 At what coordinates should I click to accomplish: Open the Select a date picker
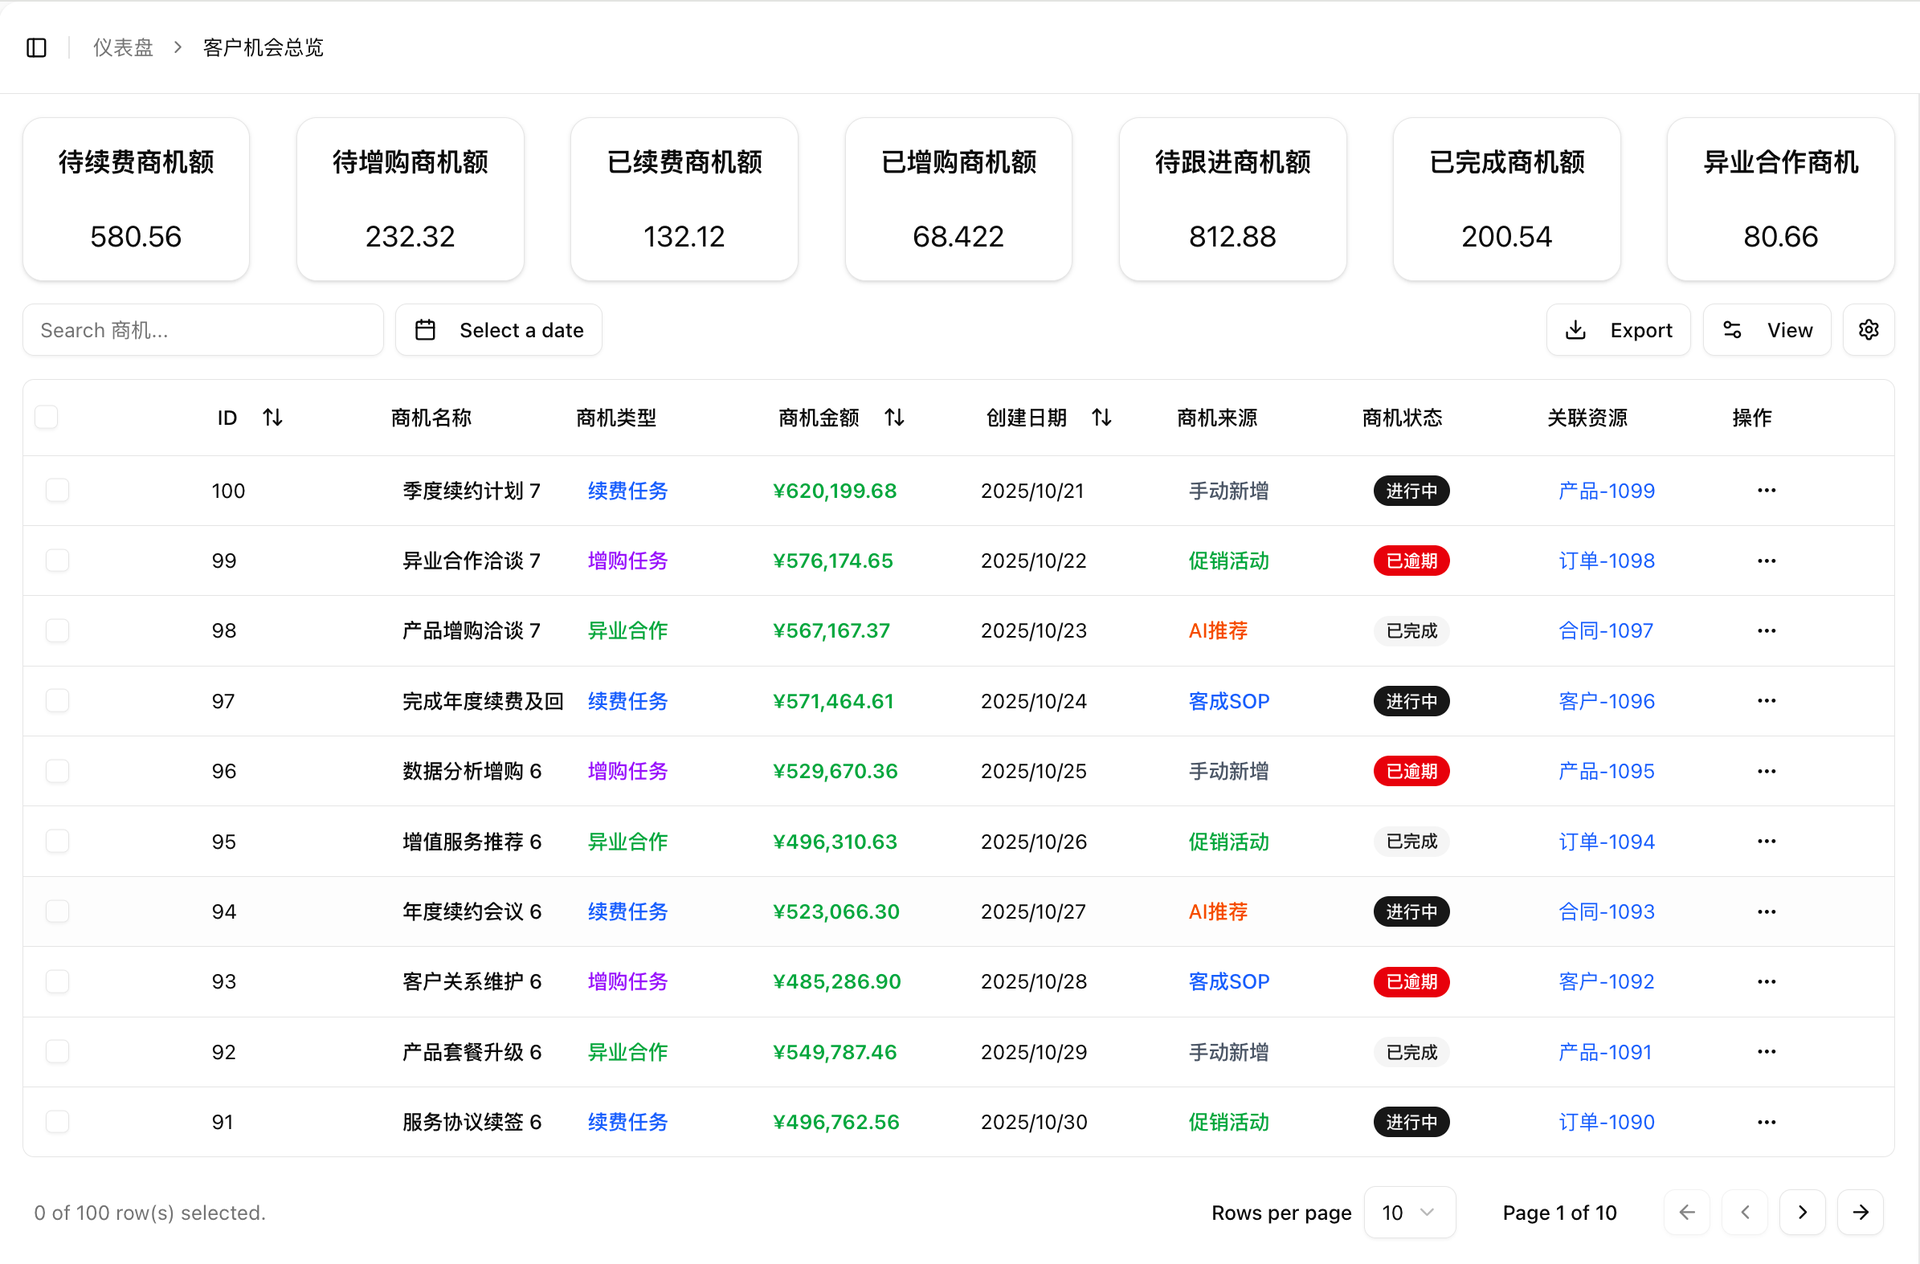coord(499,330)
